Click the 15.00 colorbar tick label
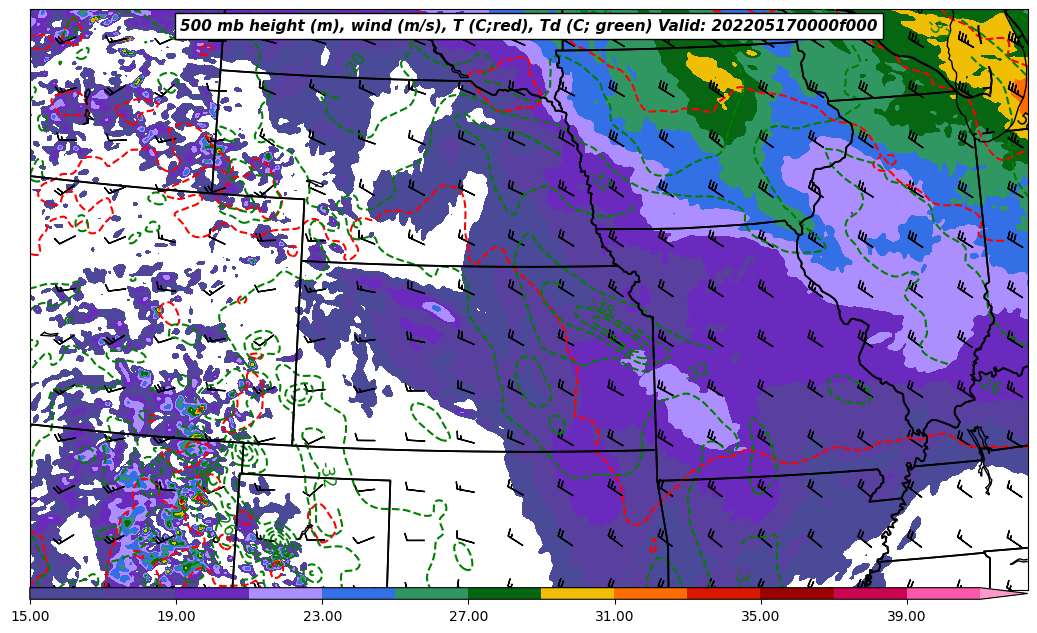Image resolution: width=1037 pixels, height=633 pixels. point(30,616)
